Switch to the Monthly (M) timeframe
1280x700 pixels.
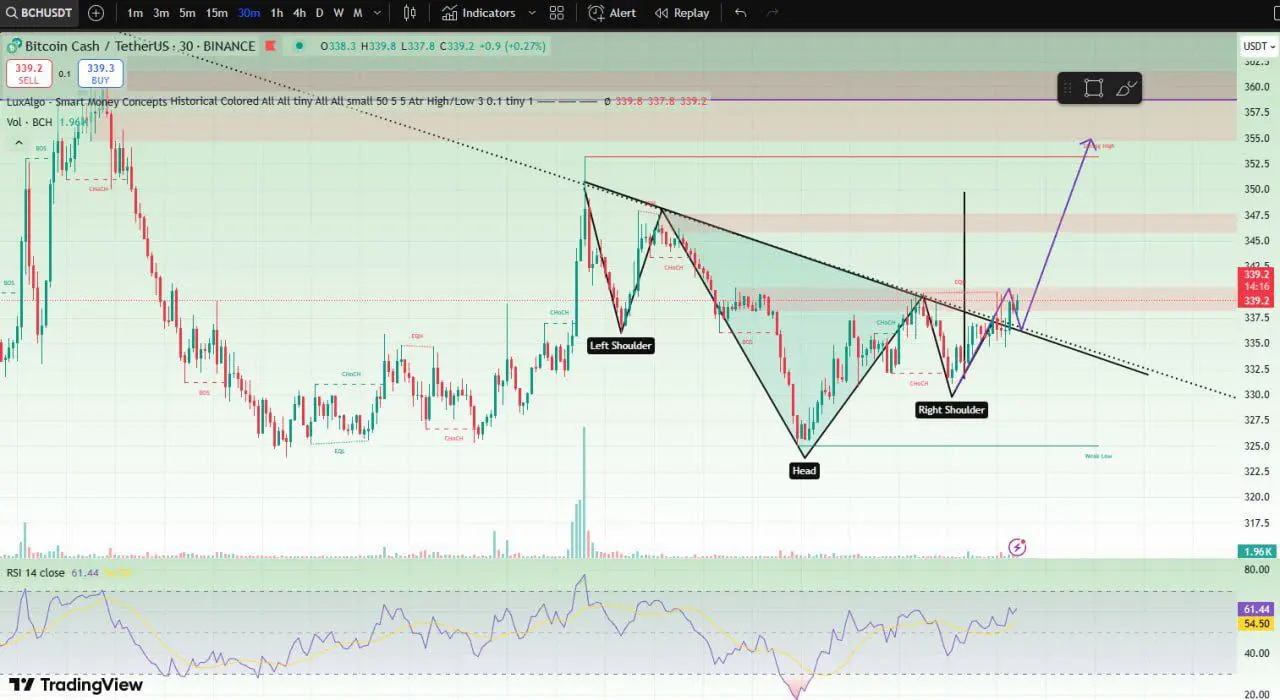coord(357,13)
